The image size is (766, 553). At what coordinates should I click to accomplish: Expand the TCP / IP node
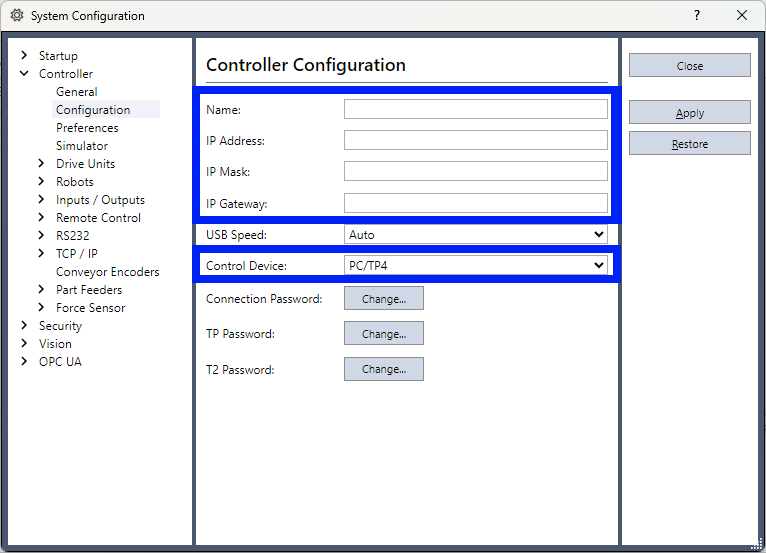[x=42, y=253]
